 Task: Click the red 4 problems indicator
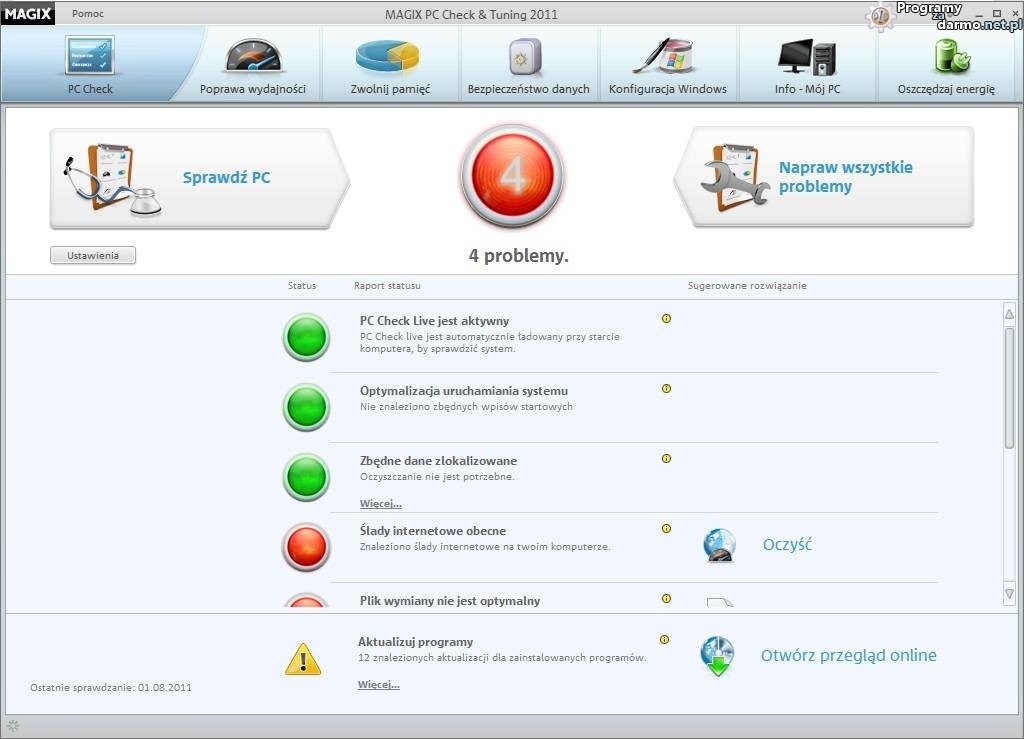pos(512,177)
